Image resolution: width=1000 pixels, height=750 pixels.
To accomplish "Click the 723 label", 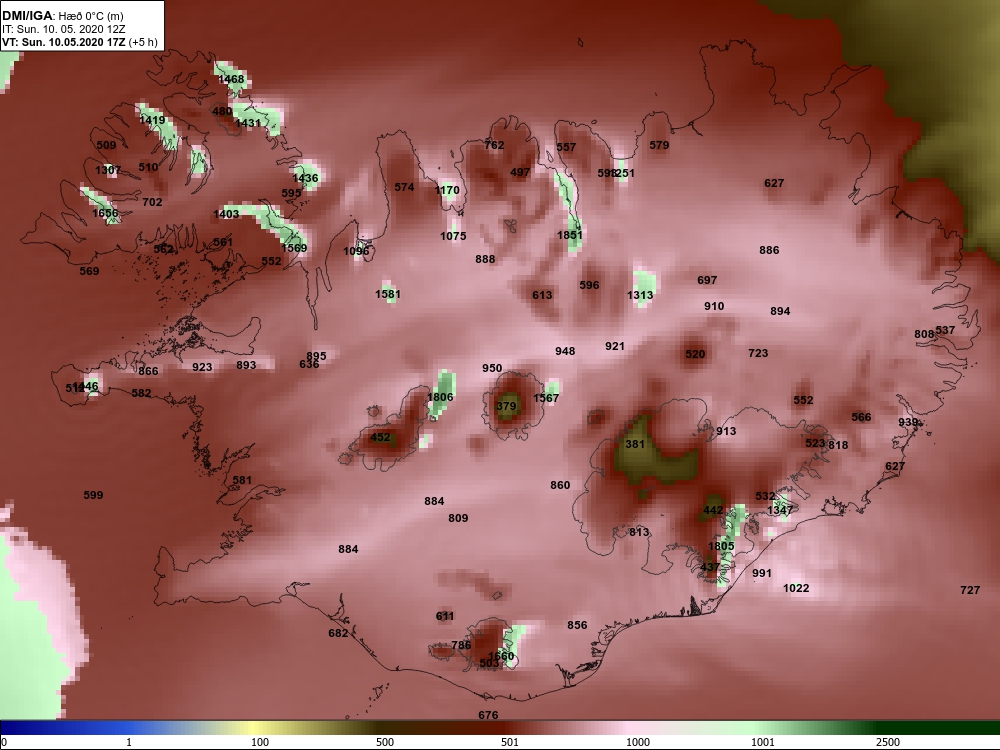I will (758, 353).
